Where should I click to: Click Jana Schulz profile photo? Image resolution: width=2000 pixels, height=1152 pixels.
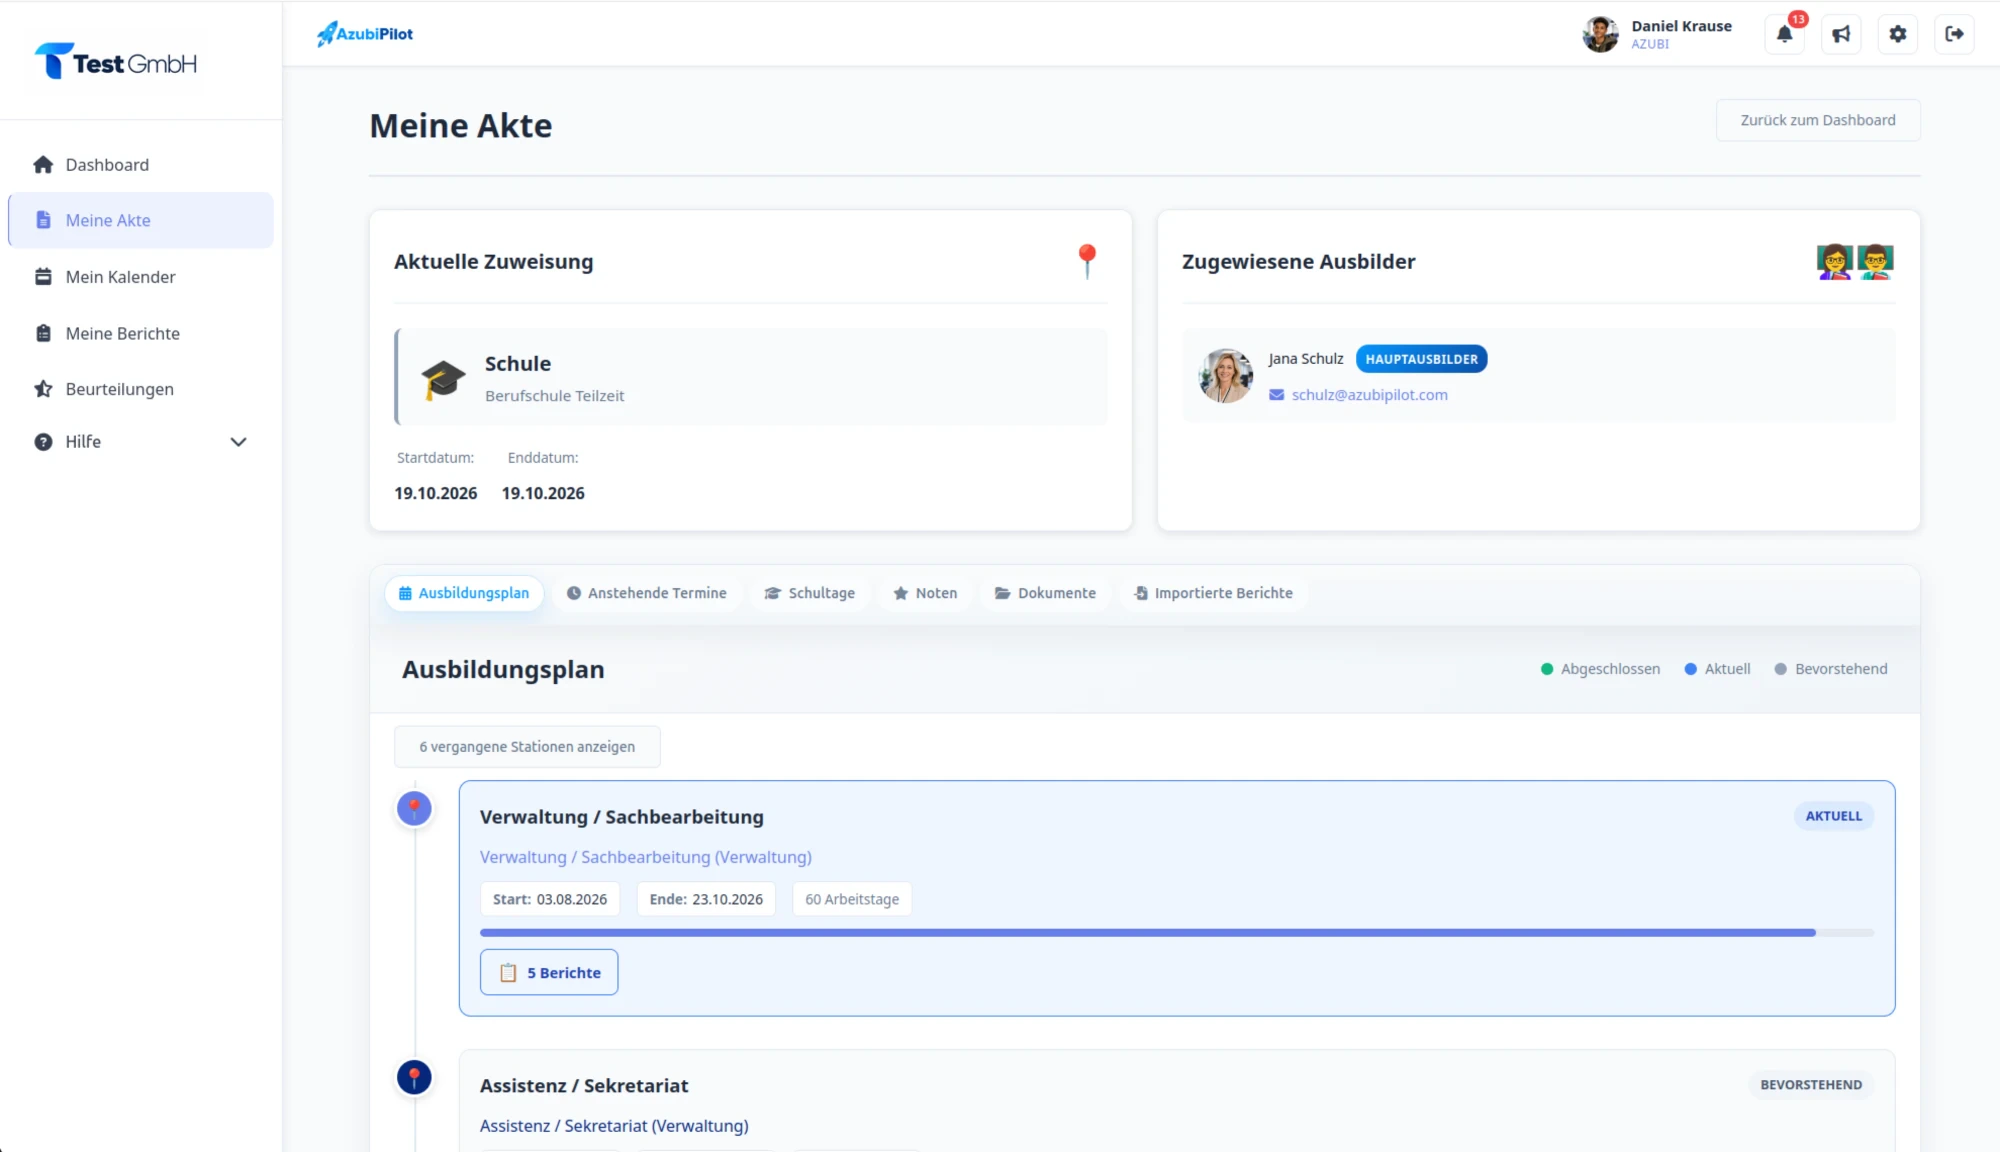point(1226,376)
